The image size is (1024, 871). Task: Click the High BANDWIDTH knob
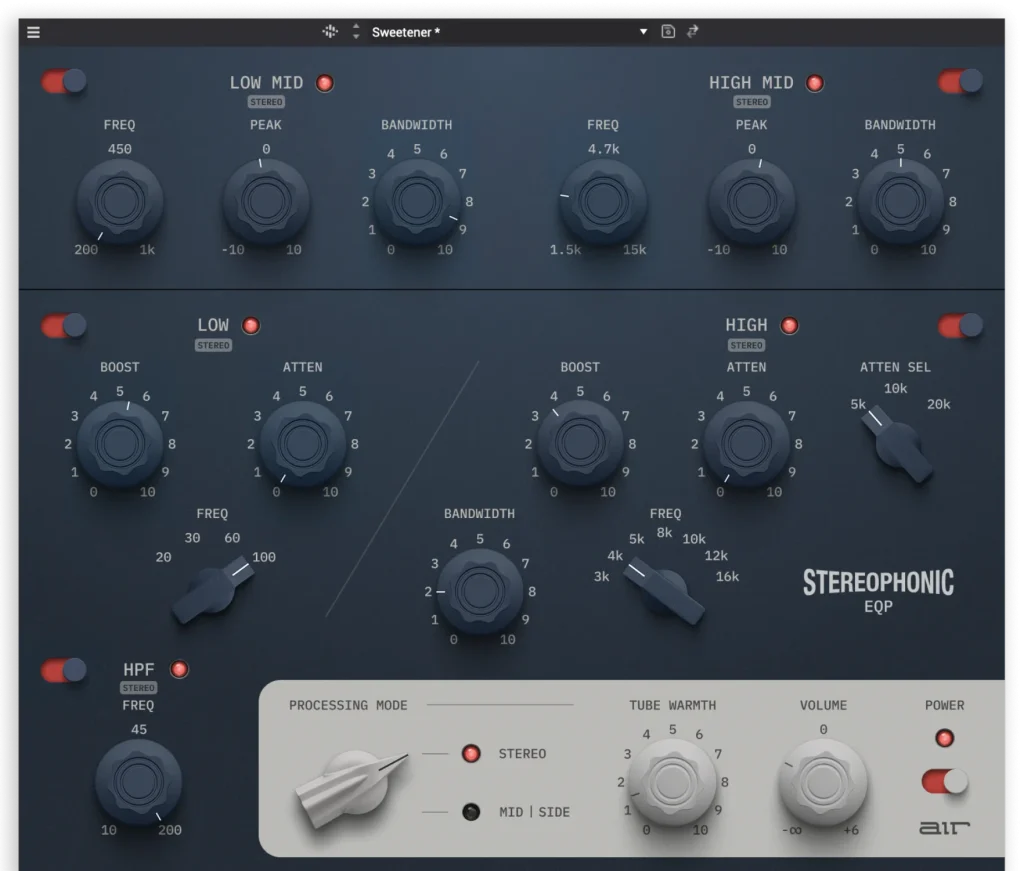click(480, 592)
